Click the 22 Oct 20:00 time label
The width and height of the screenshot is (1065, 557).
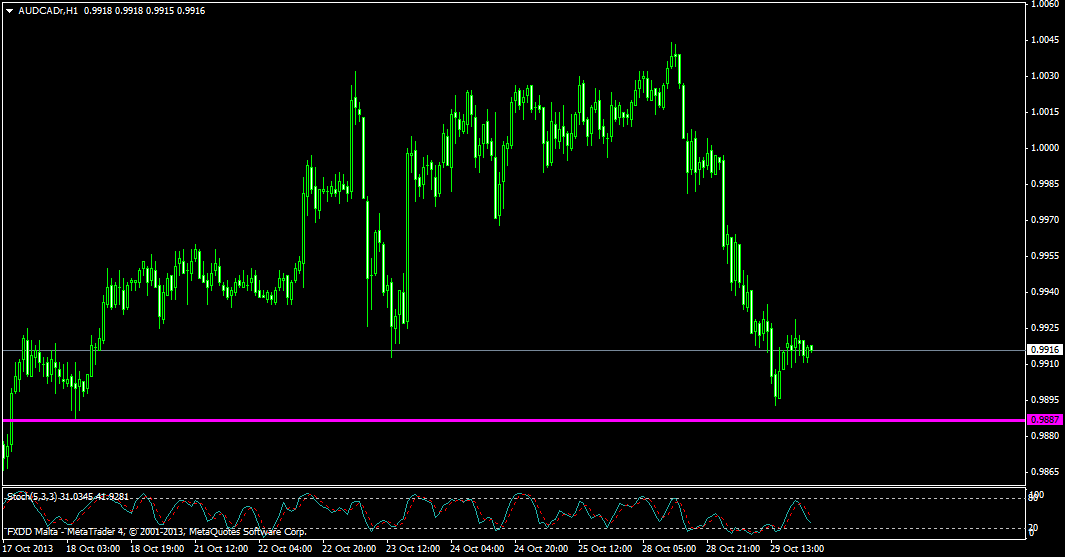tap(349, 549)
